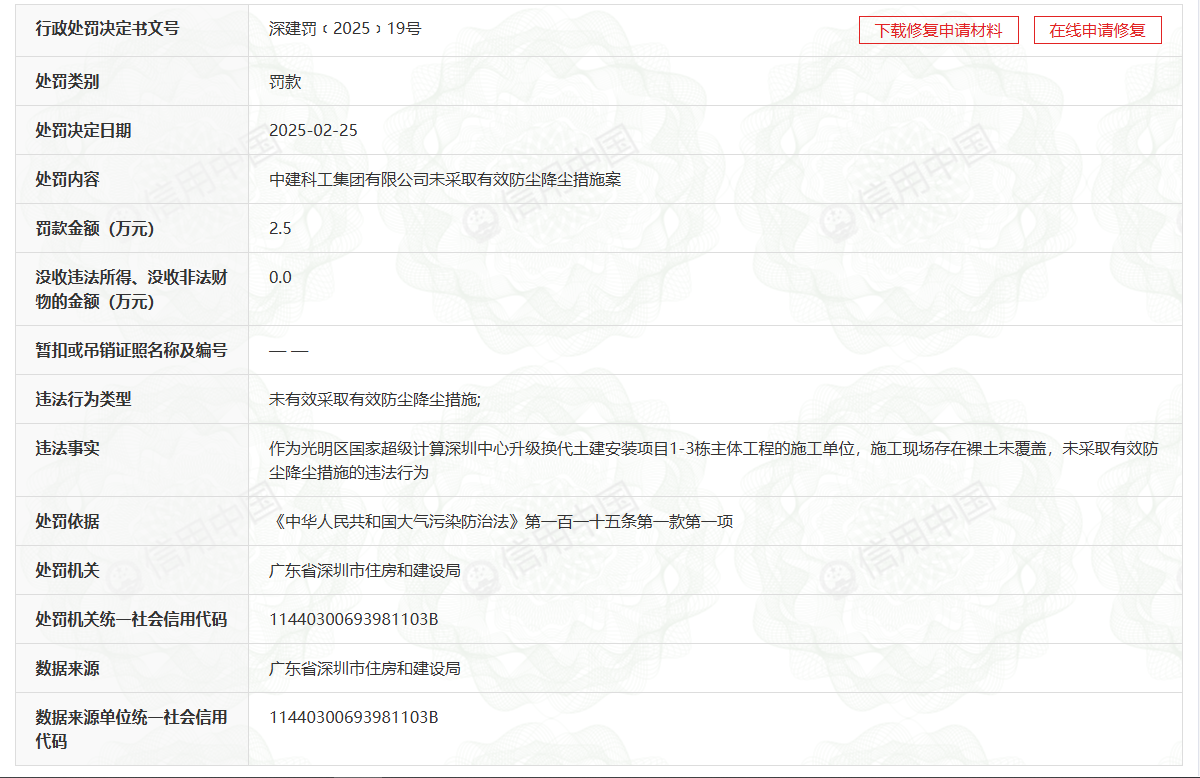This screenshot has height=778, width=1200.
Task: Click the 处罚内容 label
Action: click(67, 180)
